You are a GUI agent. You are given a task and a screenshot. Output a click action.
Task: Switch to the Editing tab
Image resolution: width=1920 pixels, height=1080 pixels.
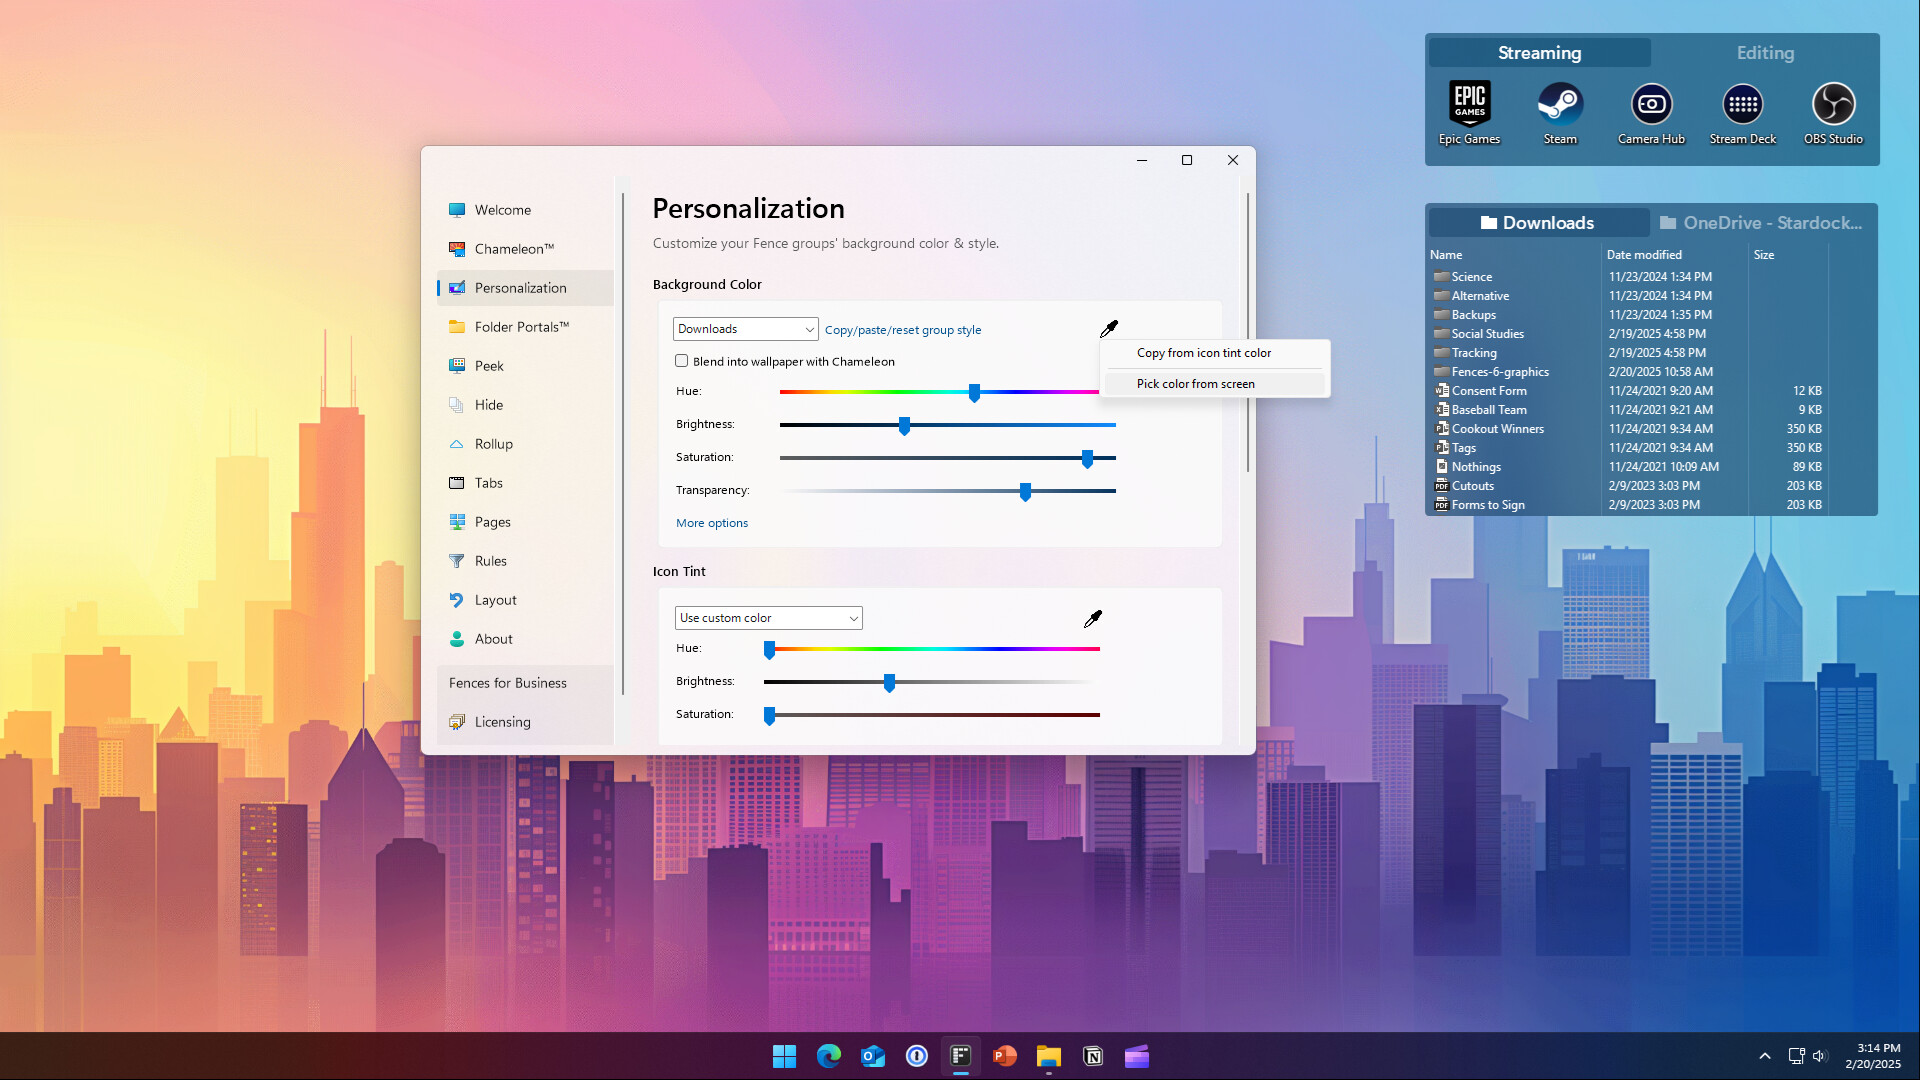tap(1765, 52)
